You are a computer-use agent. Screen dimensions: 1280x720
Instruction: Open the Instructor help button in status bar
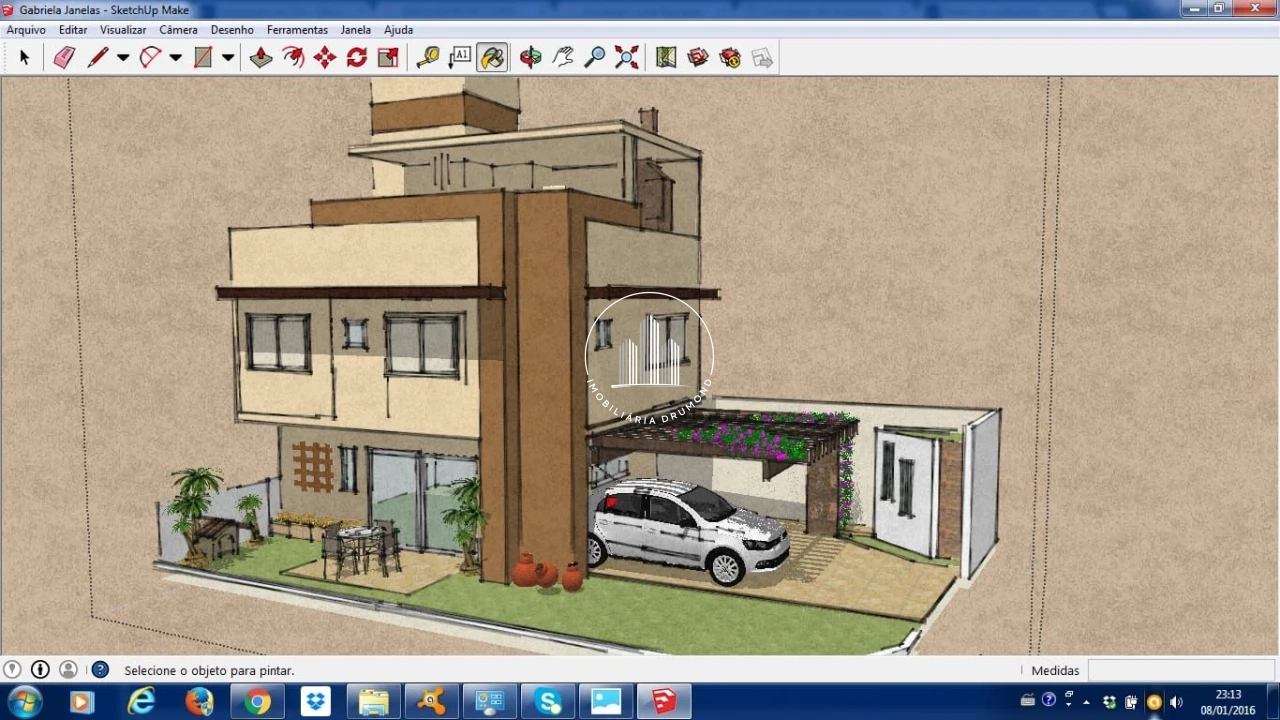click(100, 670)
